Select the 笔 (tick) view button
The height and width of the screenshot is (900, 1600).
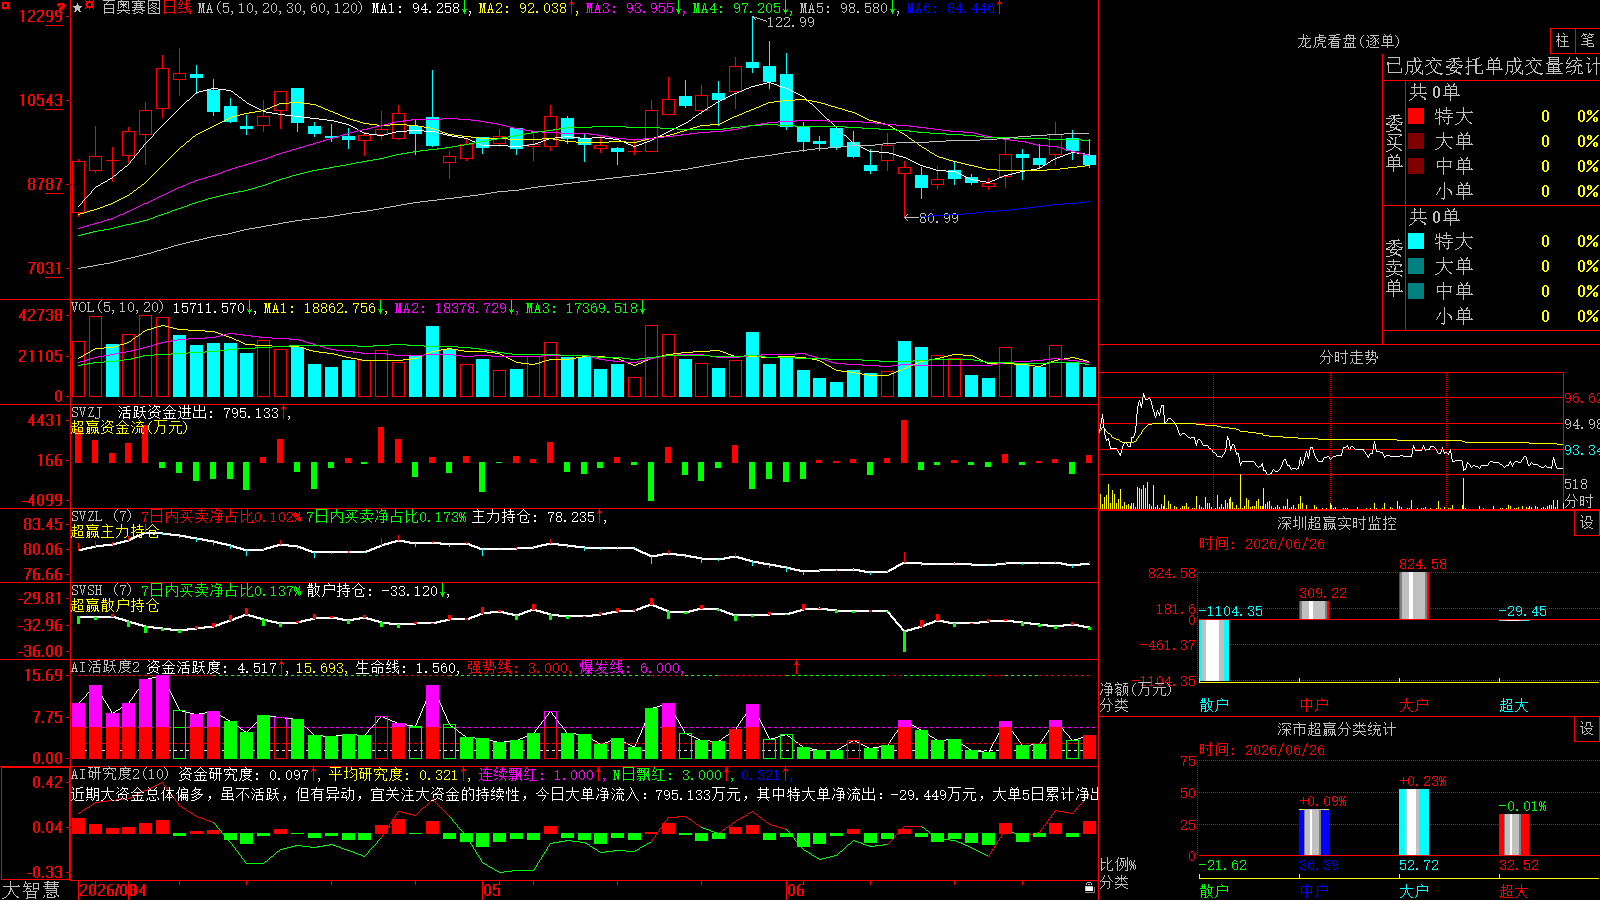click(x=1587, y=41)
